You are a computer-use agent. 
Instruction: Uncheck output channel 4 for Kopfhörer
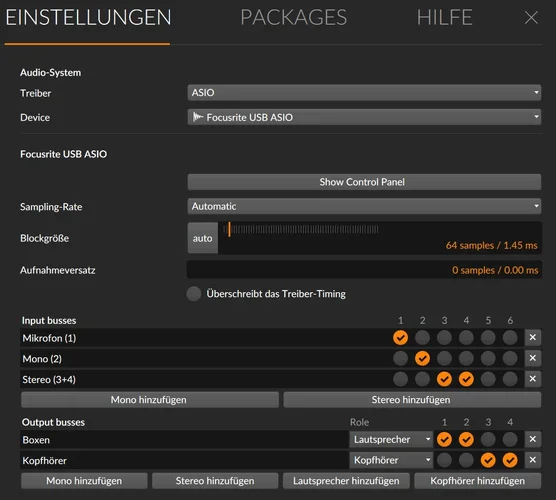(510, 460)
